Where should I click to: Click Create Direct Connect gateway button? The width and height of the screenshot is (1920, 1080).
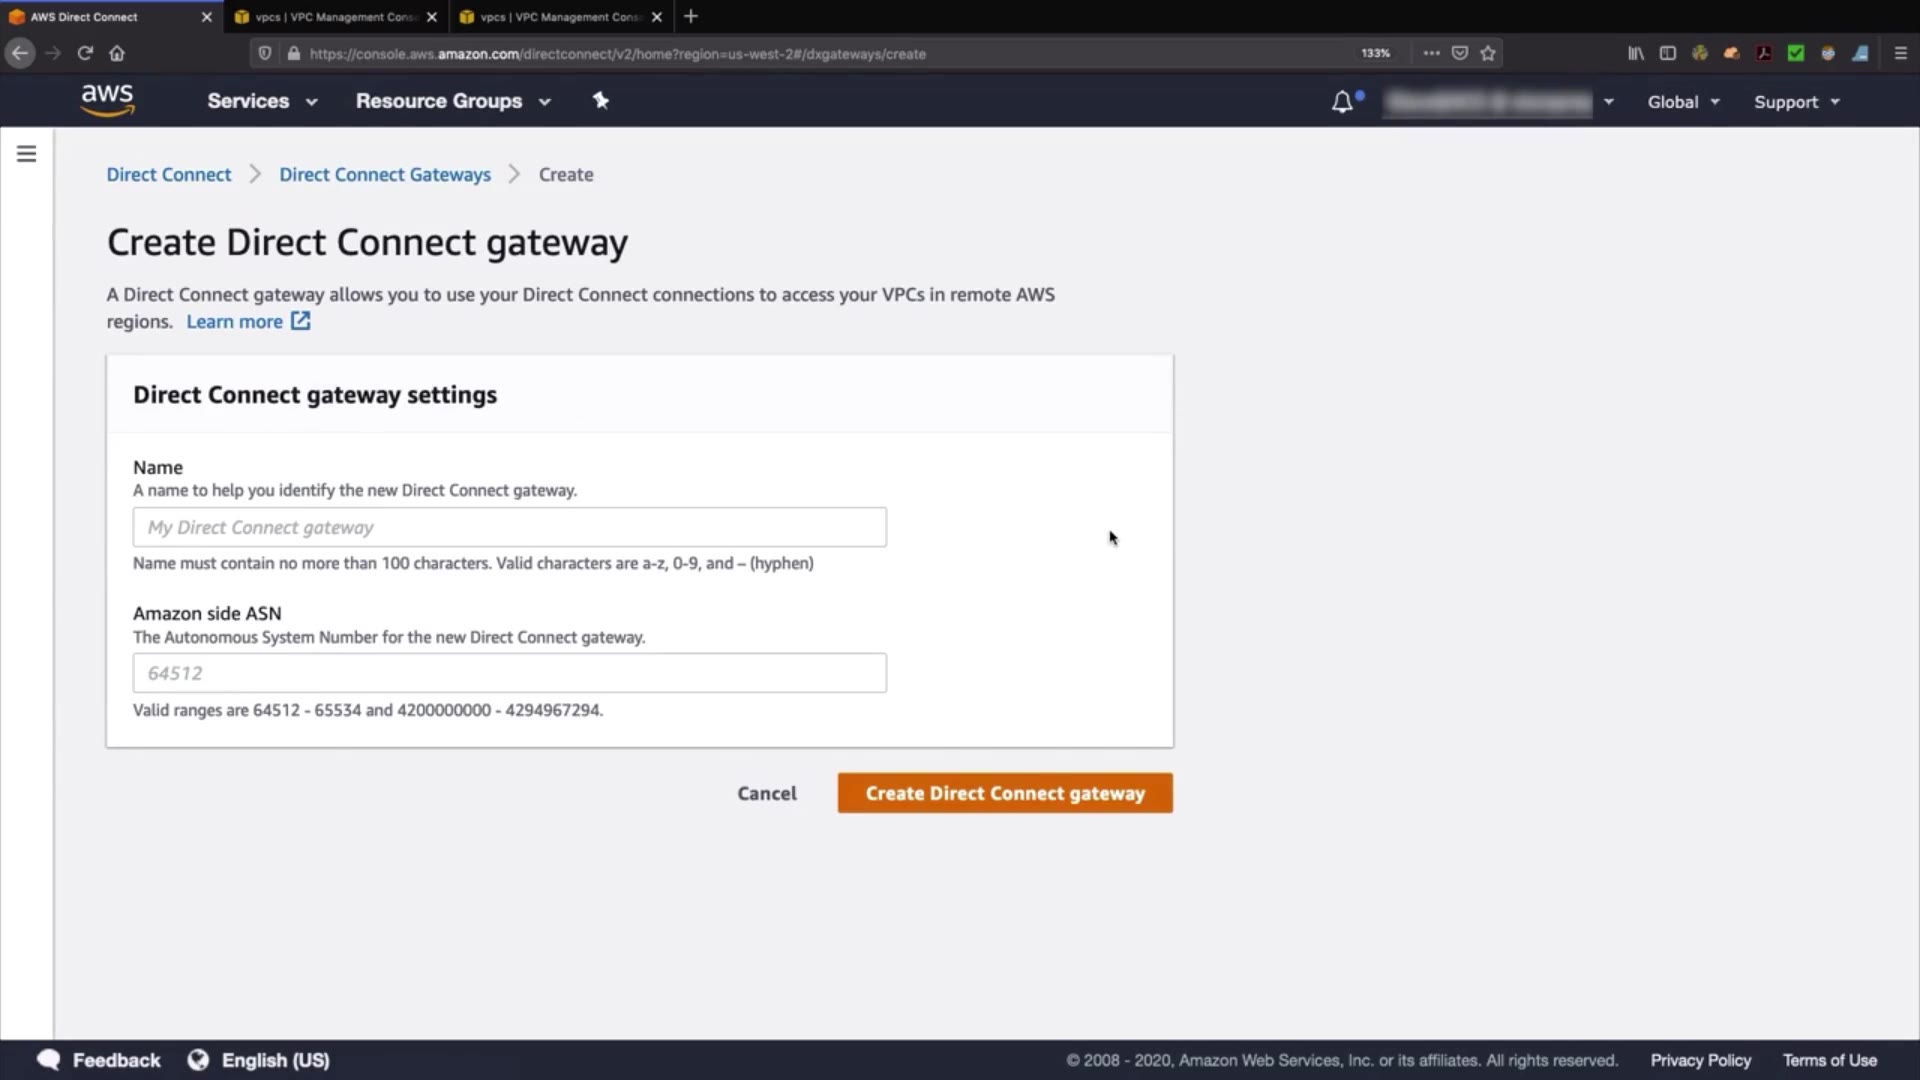(1005, 793)
